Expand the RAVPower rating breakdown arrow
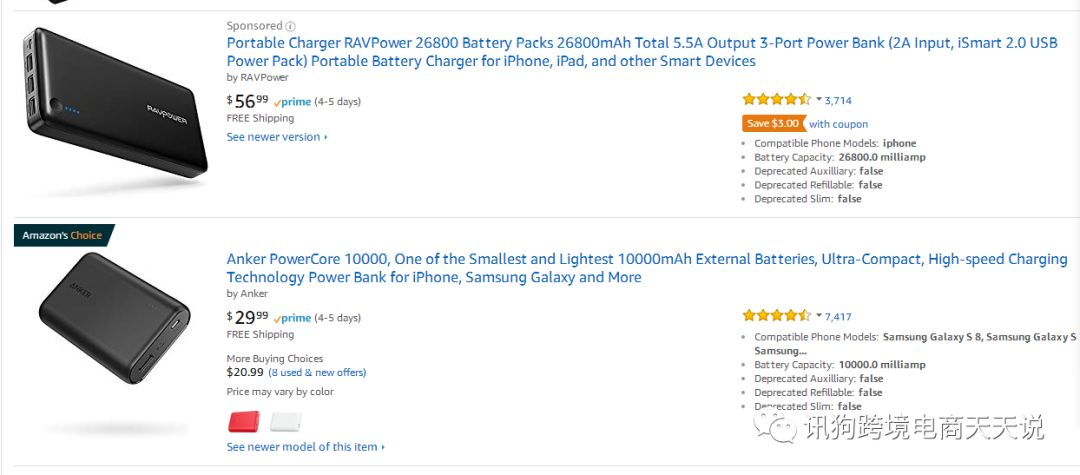 coord(819,99)
